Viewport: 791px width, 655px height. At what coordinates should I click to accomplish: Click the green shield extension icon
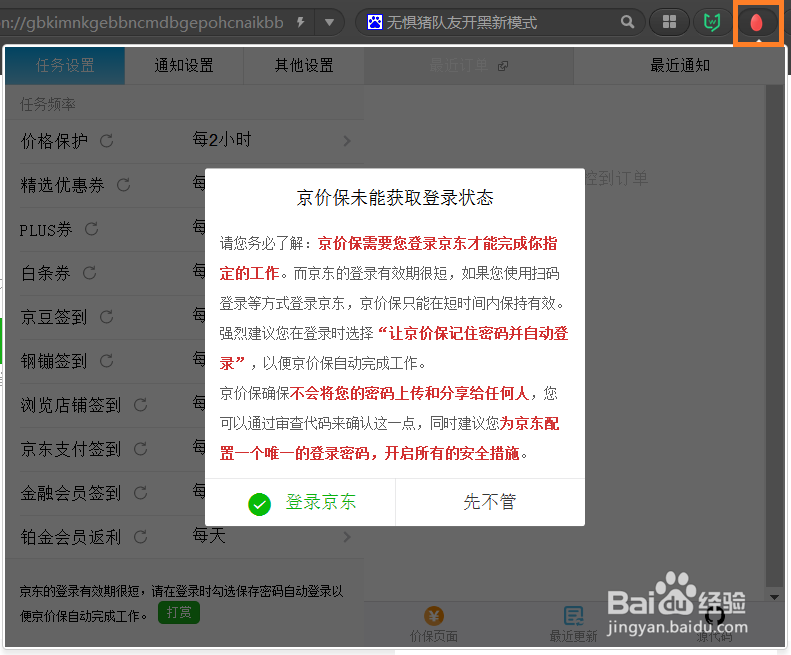click(712, 22)
